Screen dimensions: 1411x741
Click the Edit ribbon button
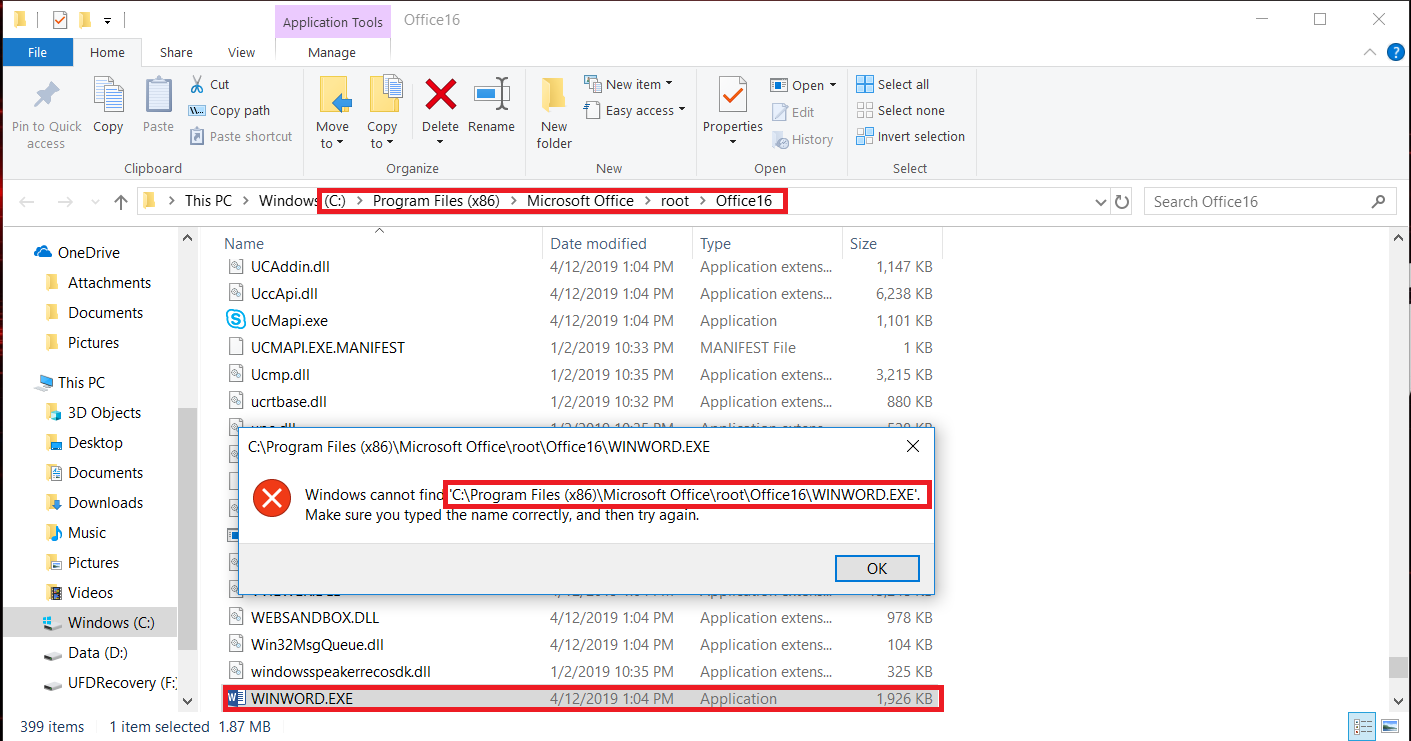coord(793,112)
